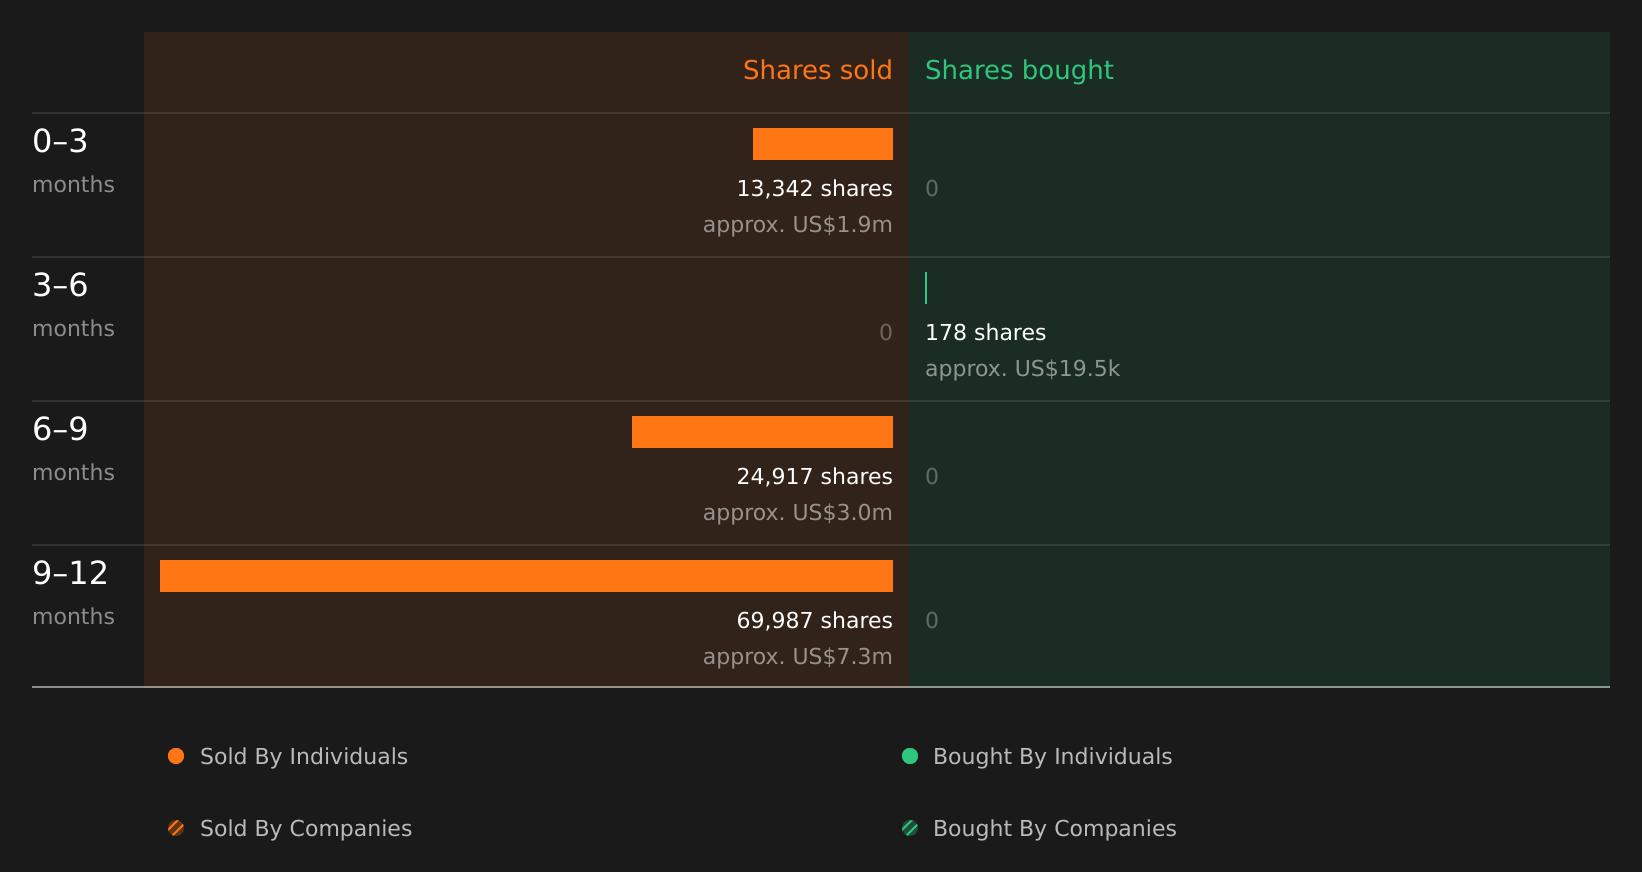The height and width of the screenshot is (872, 1642).
Task: Click the 24,917 shares value
Action: click(x=815, y=477)
